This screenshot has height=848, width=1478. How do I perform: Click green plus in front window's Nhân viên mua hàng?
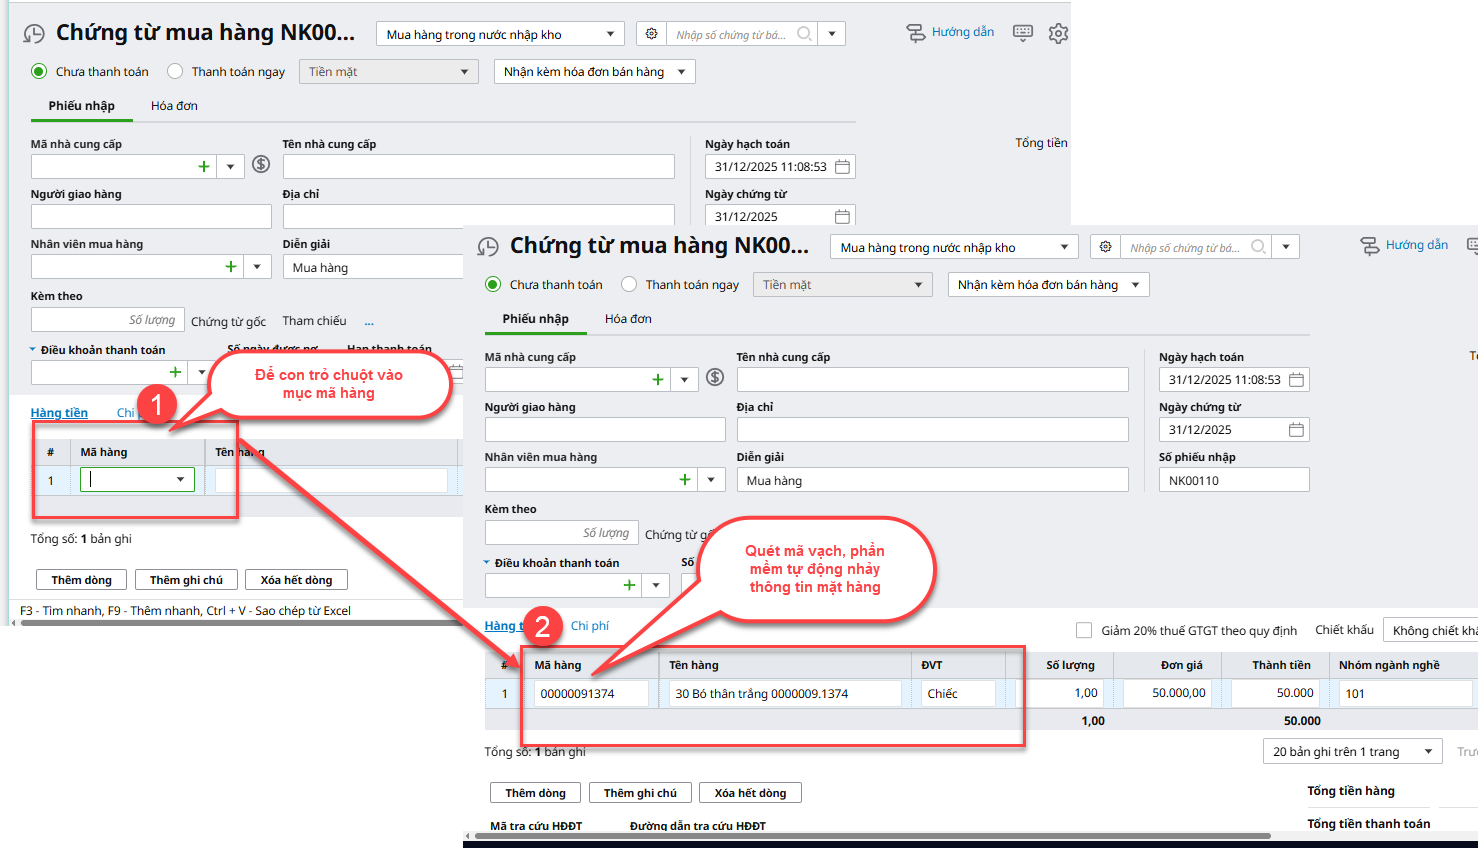point(685,480)
